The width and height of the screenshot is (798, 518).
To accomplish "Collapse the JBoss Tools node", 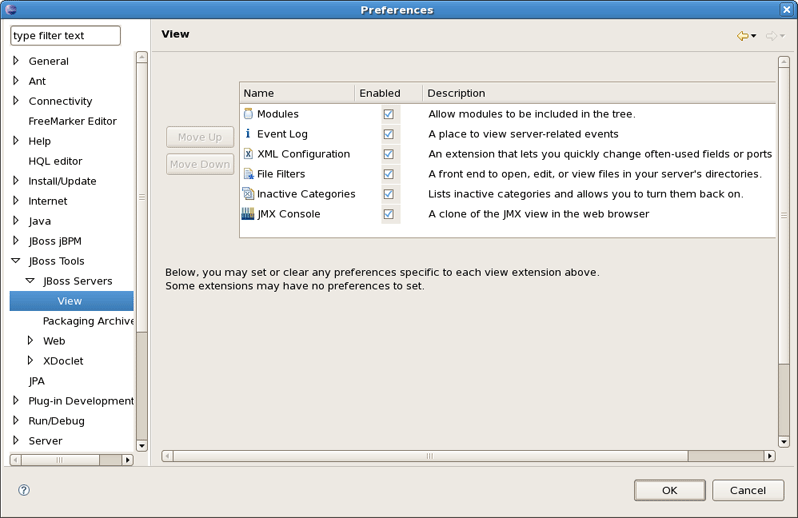I will point(16,261).
